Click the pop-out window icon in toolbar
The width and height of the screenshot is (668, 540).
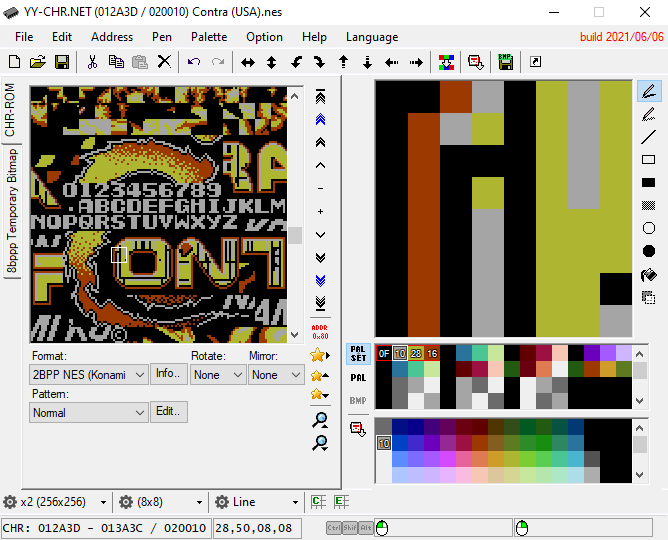536,62
